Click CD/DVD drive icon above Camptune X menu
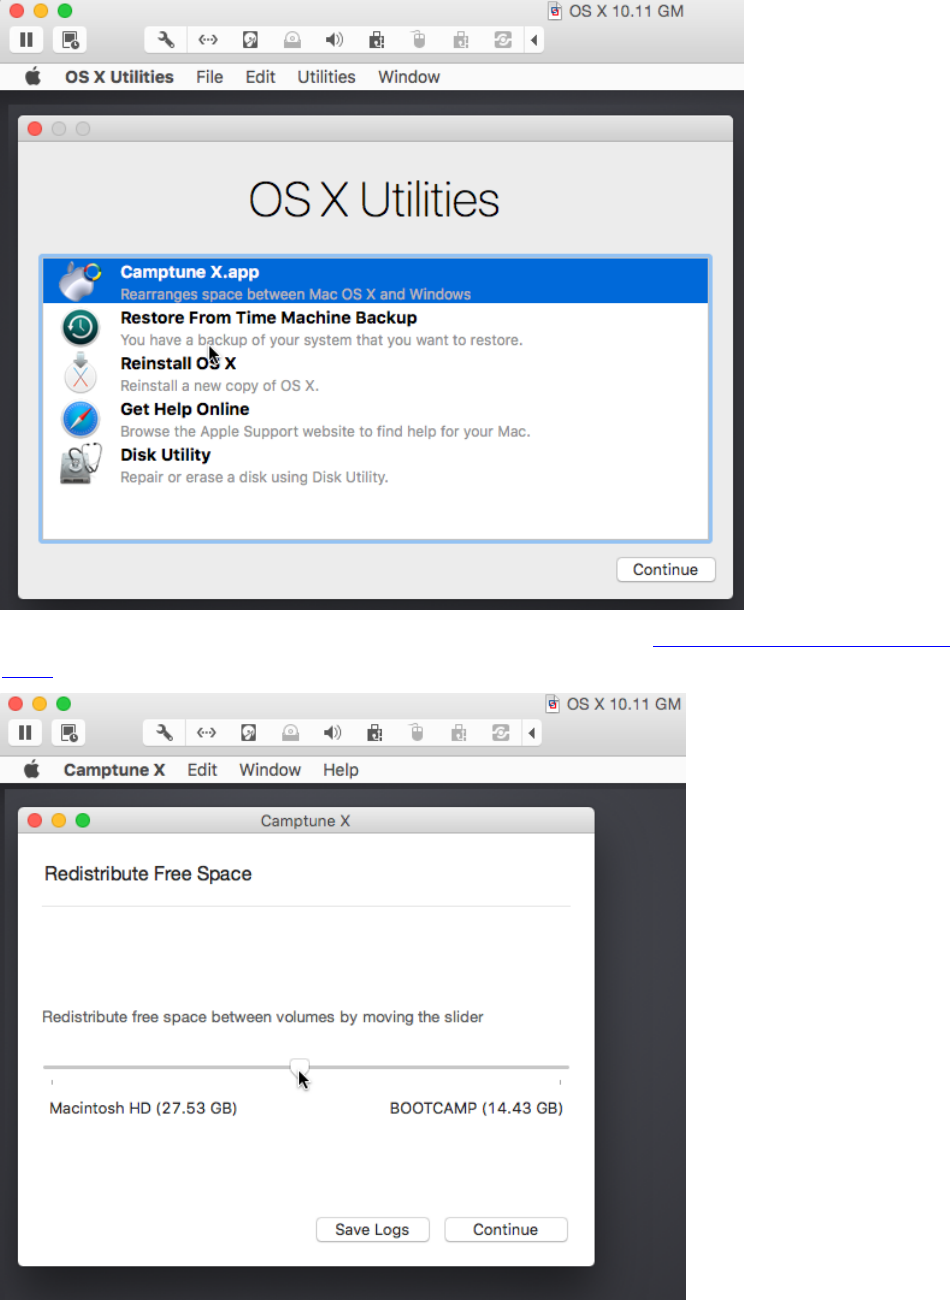950x1300 pixels. pos(290,733)
